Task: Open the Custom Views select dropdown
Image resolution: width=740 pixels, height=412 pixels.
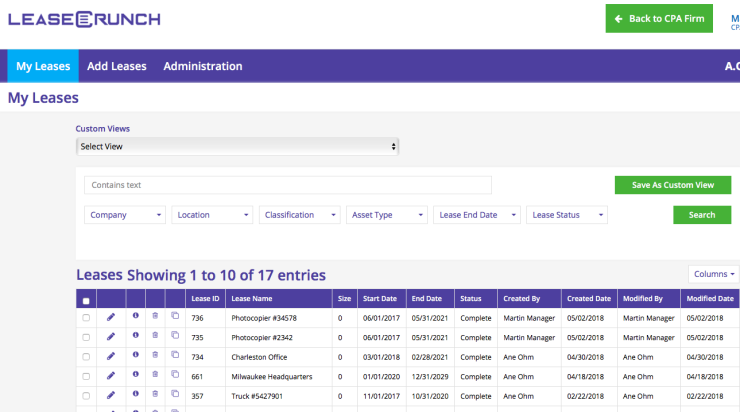Action: (238, 147)
